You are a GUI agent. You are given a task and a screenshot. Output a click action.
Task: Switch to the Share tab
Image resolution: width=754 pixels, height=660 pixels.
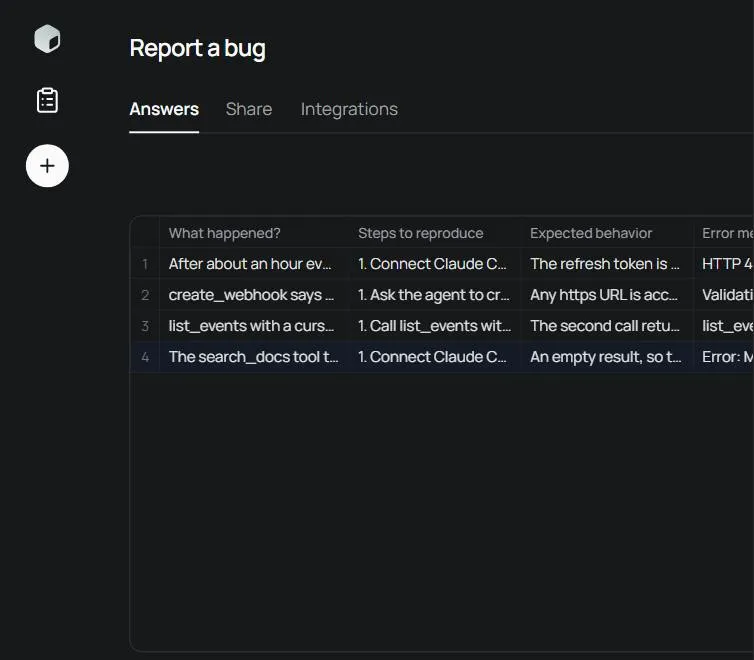(249, 109)
